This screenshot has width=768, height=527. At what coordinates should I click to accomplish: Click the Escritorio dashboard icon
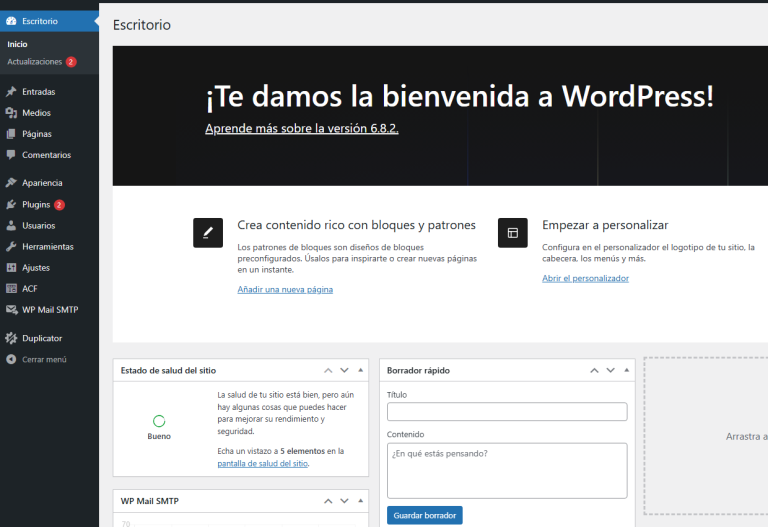[11, 21]
